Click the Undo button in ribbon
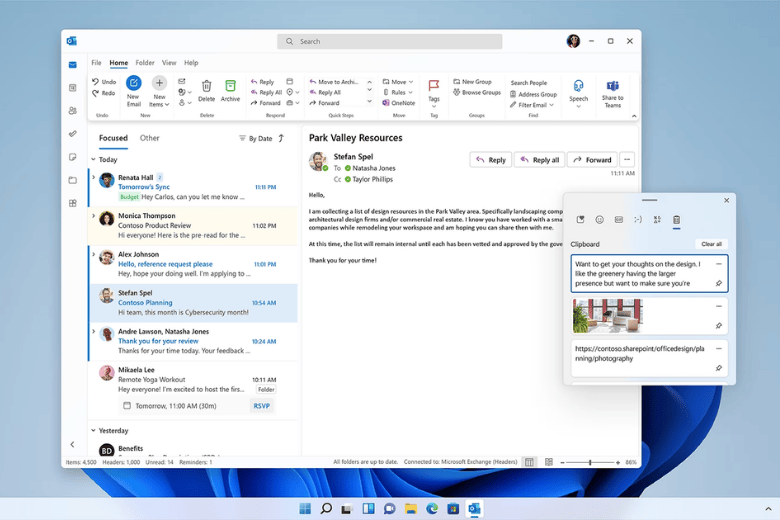 pyautogui.click(x=103, y=82)
